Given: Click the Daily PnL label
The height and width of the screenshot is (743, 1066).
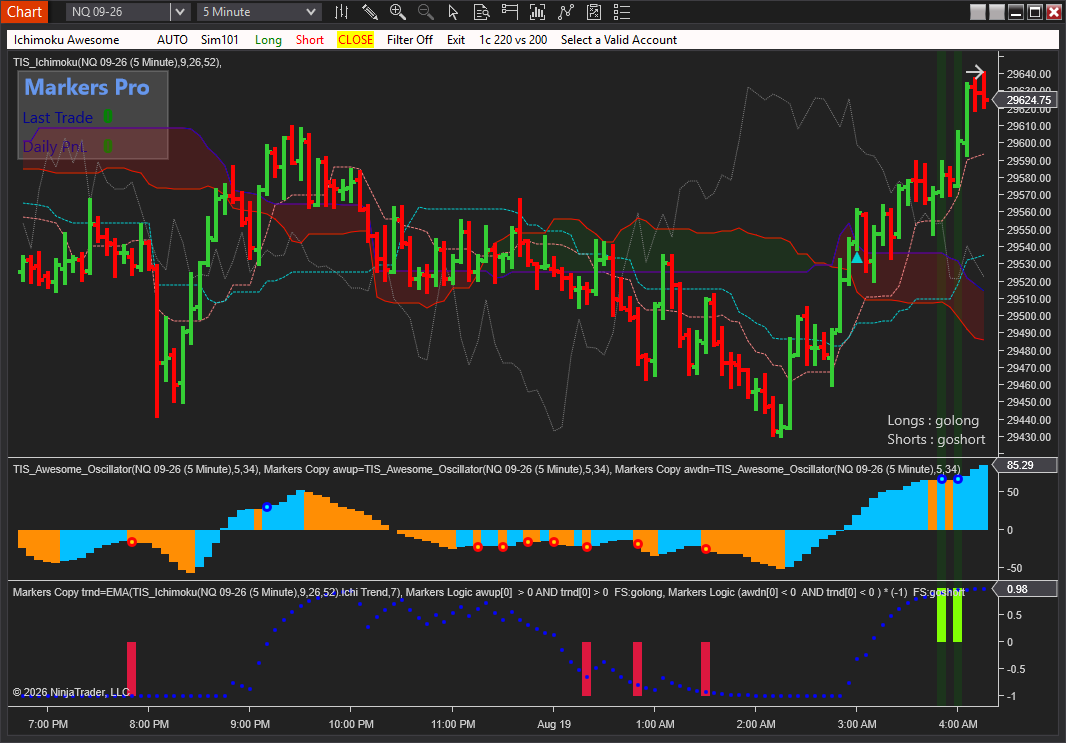Looking at the screenshot, I should (54, 146).
